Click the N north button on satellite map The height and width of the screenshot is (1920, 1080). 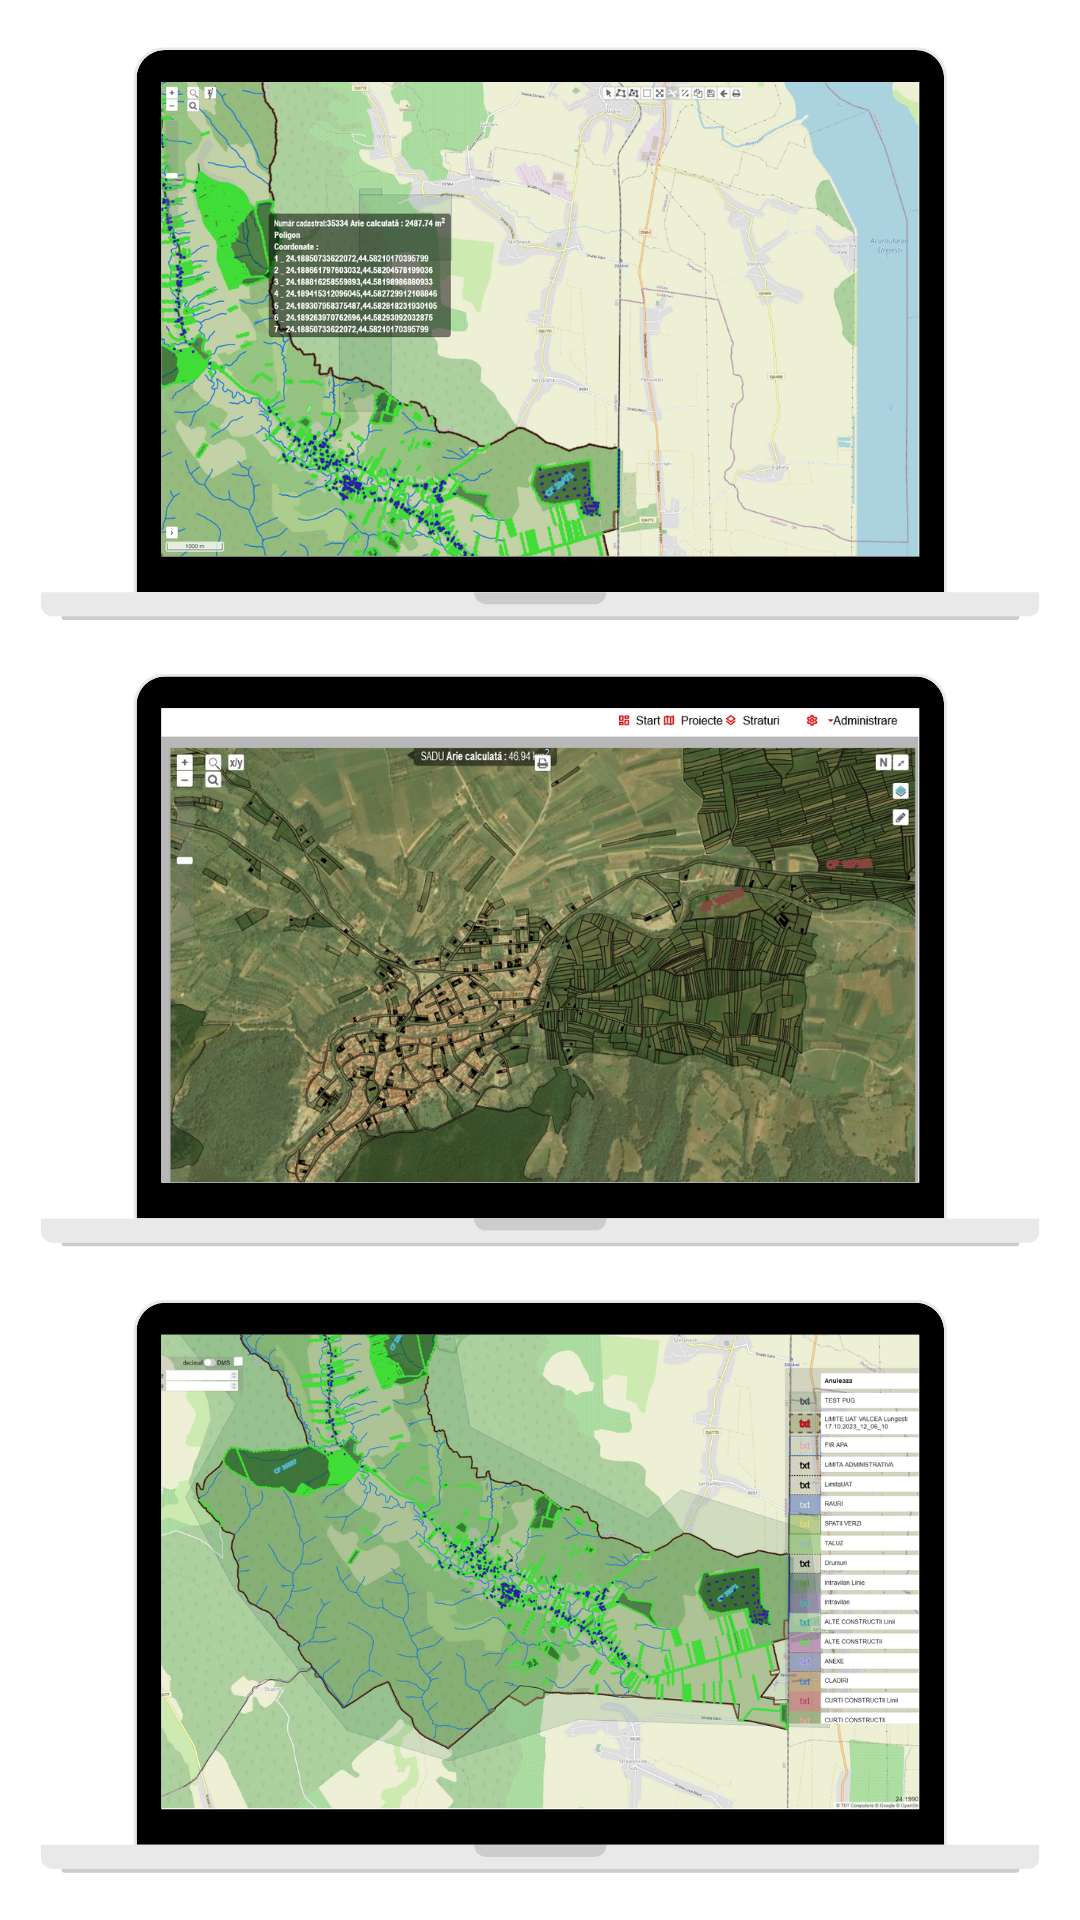[x=883, y=762]
